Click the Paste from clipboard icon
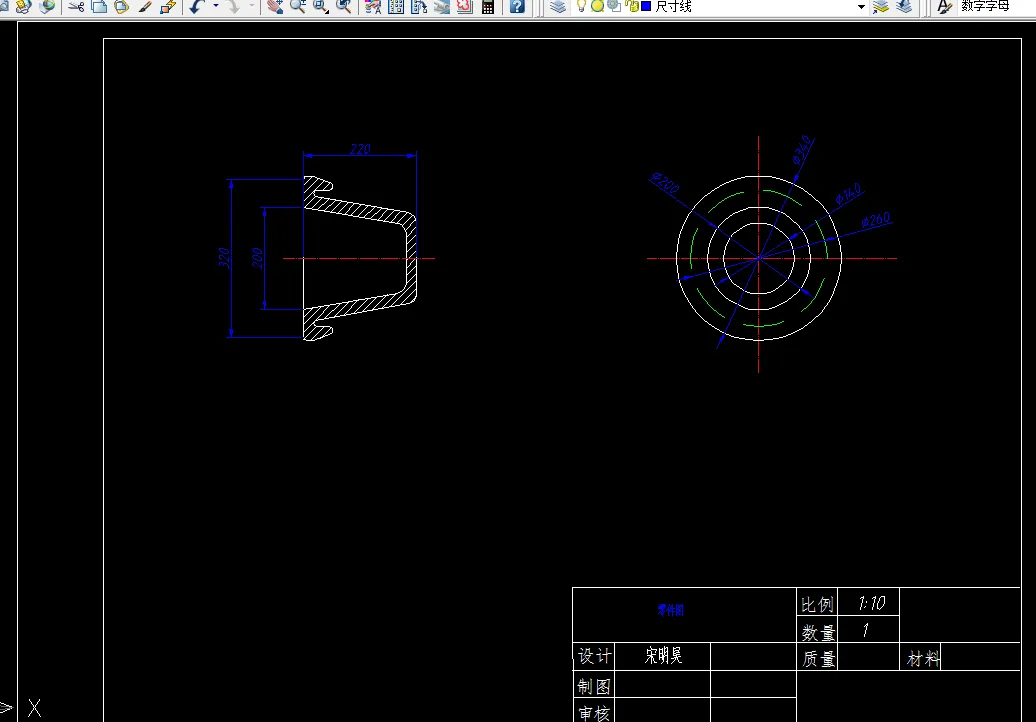Image resolution: width=1036 pixels, height=722 pixels. (122, 7)
